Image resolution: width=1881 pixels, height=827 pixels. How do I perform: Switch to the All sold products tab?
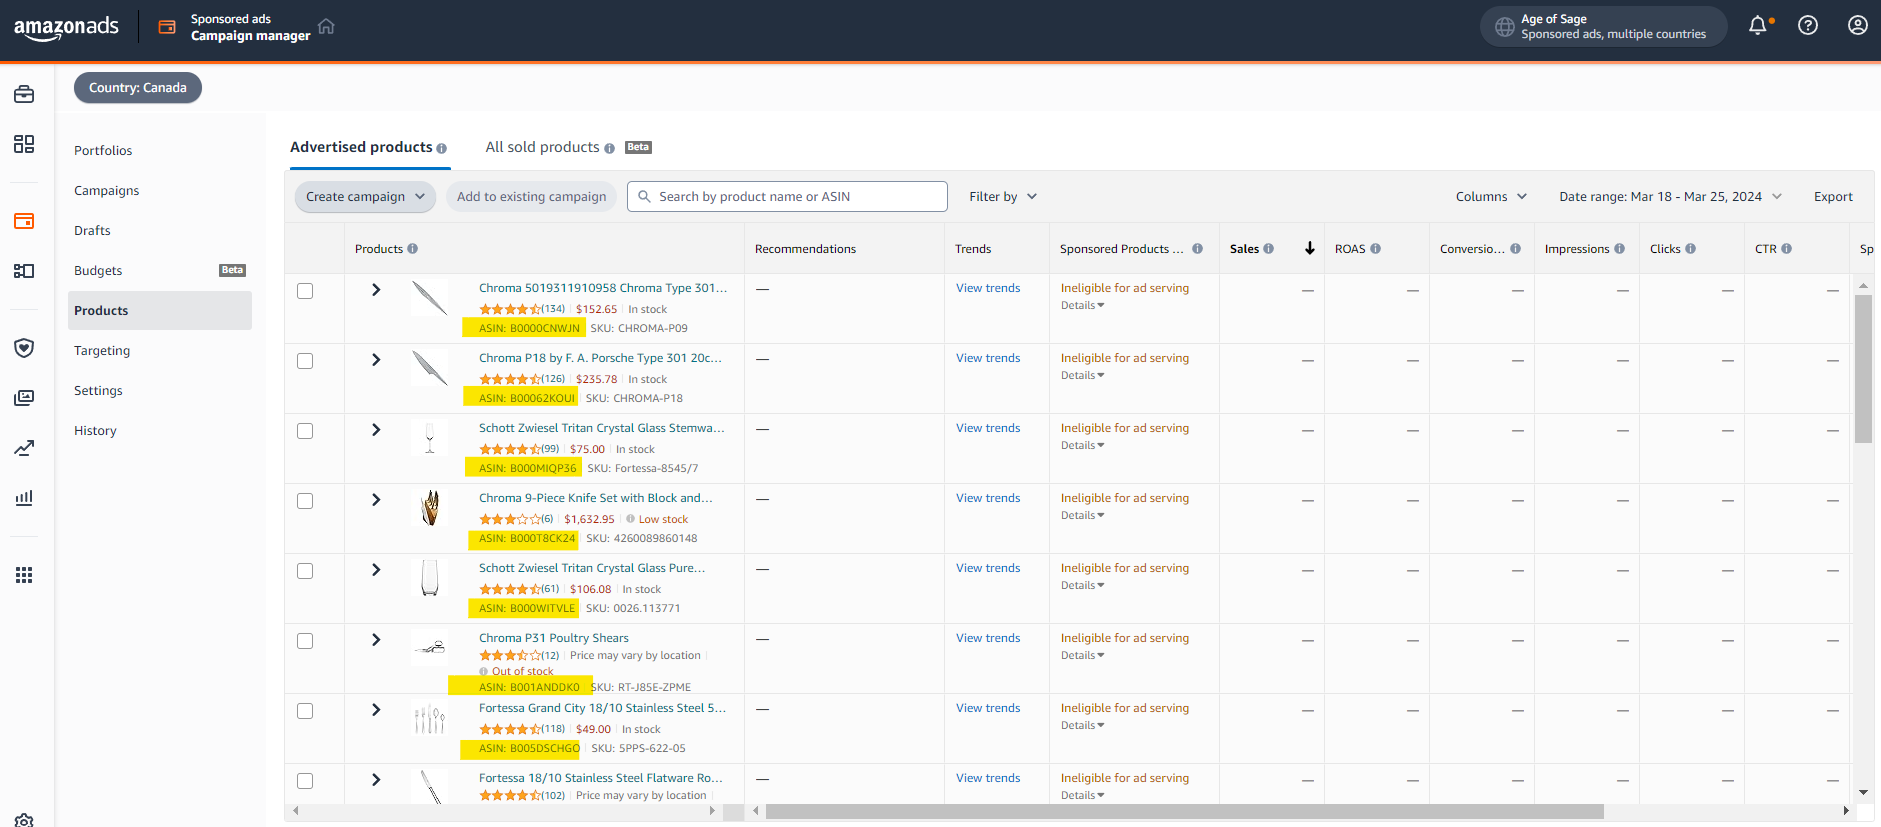(x=543, y=147)
